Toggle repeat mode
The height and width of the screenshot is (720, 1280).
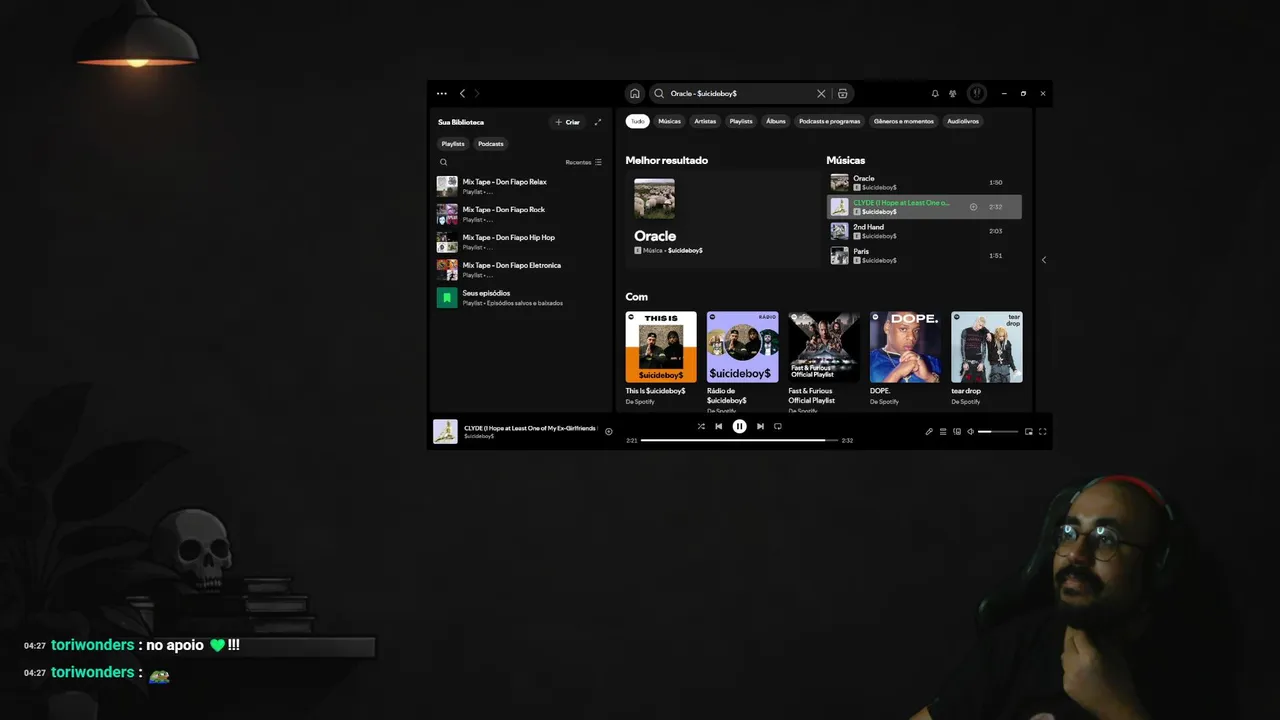pyautogui.click(x=778, y=426)
